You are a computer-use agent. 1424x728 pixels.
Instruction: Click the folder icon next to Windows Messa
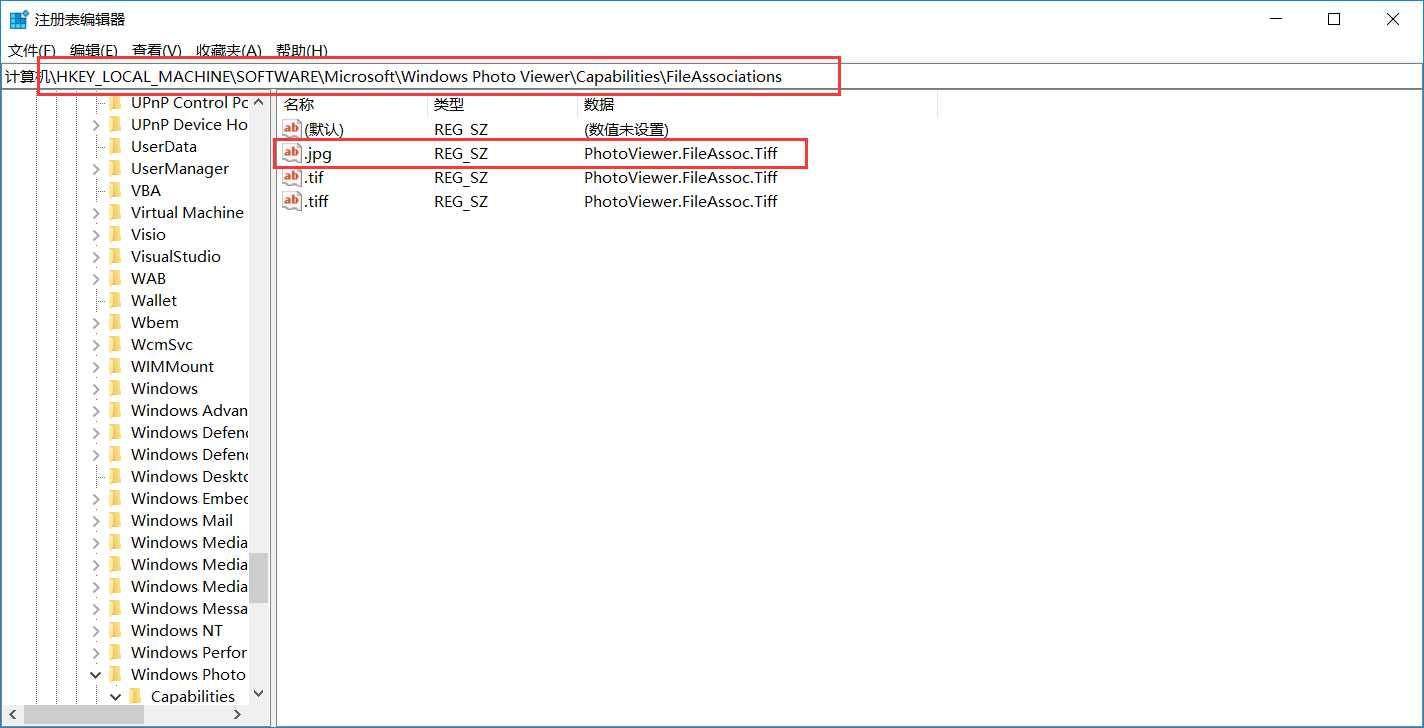(115, 608)
